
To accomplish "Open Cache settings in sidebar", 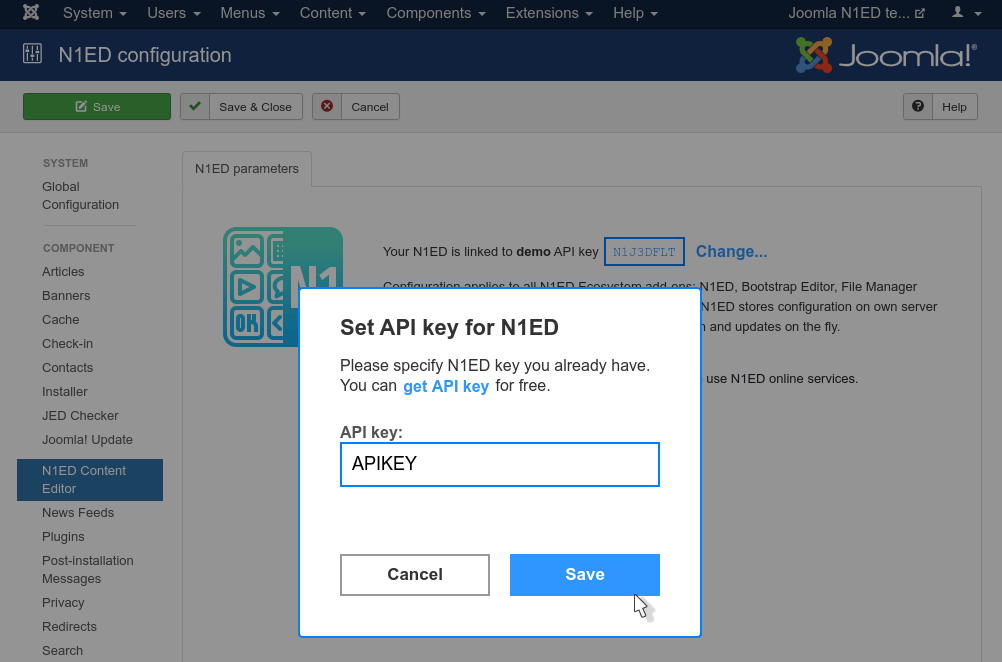I will pos(61,319).
